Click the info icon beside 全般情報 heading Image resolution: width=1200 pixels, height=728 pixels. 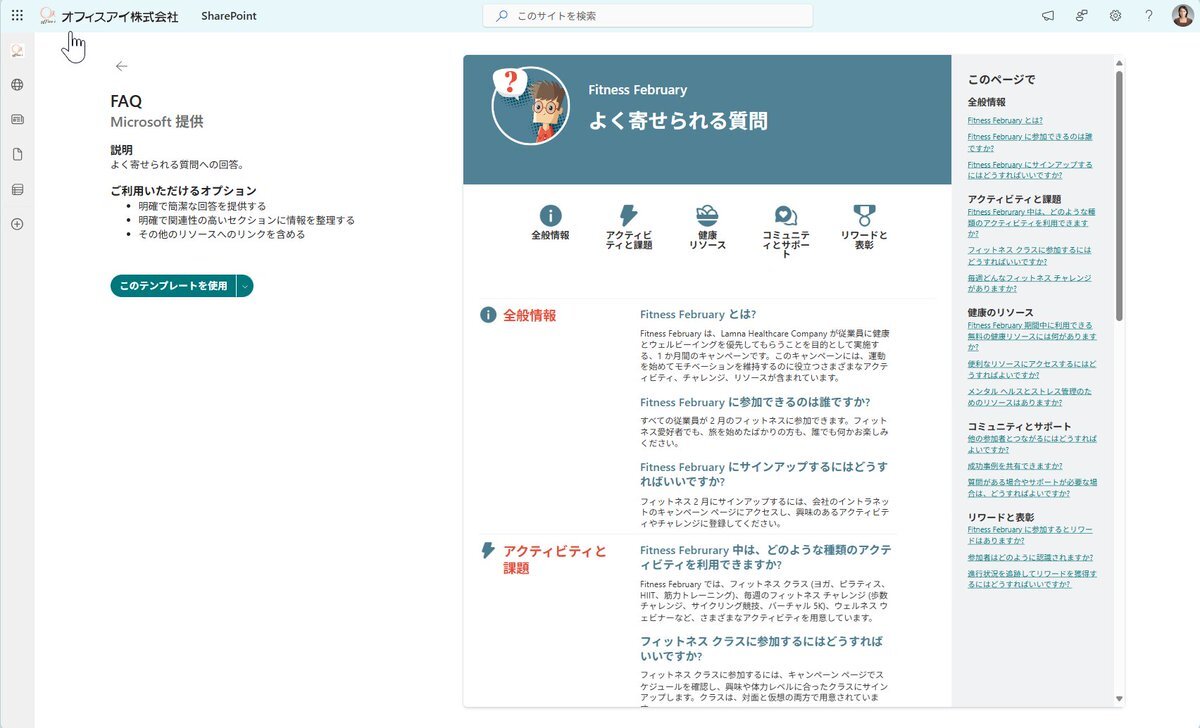click(x=488, y=315)
